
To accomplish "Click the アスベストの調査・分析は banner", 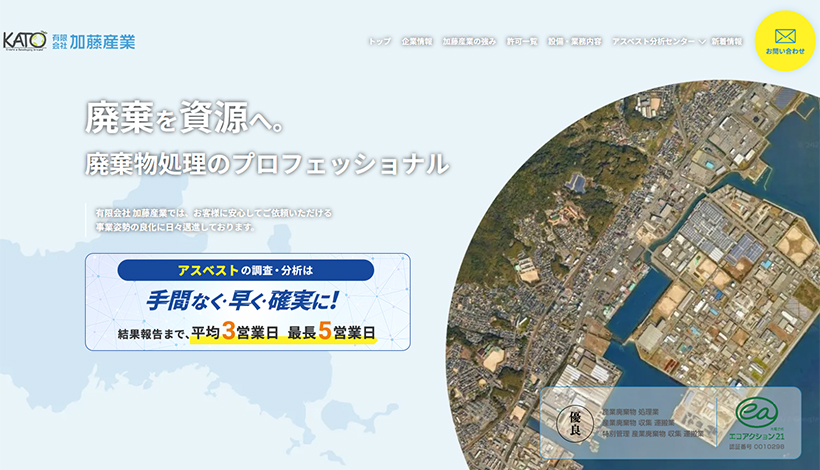I will pyautogui.click(x=247, y=270).
